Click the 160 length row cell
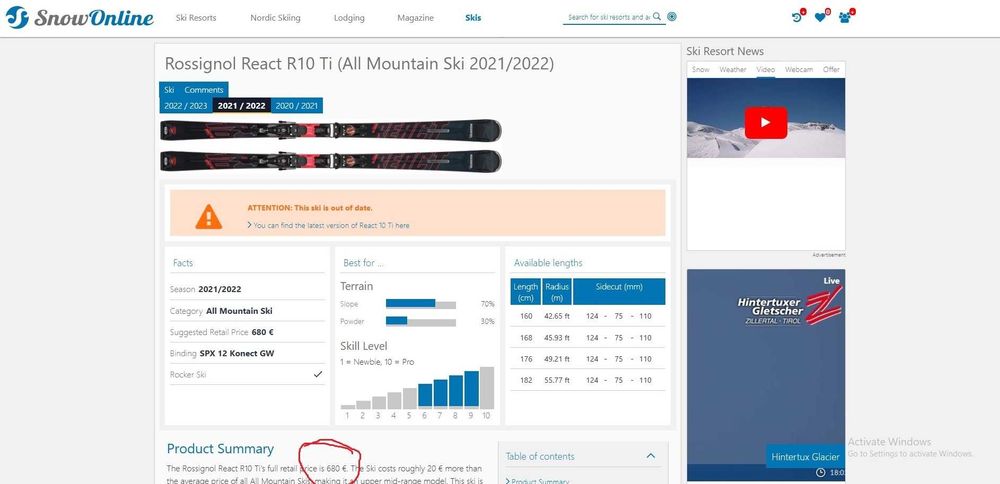Viewport: 1000px width, 484px height. (x=526, y=316)
